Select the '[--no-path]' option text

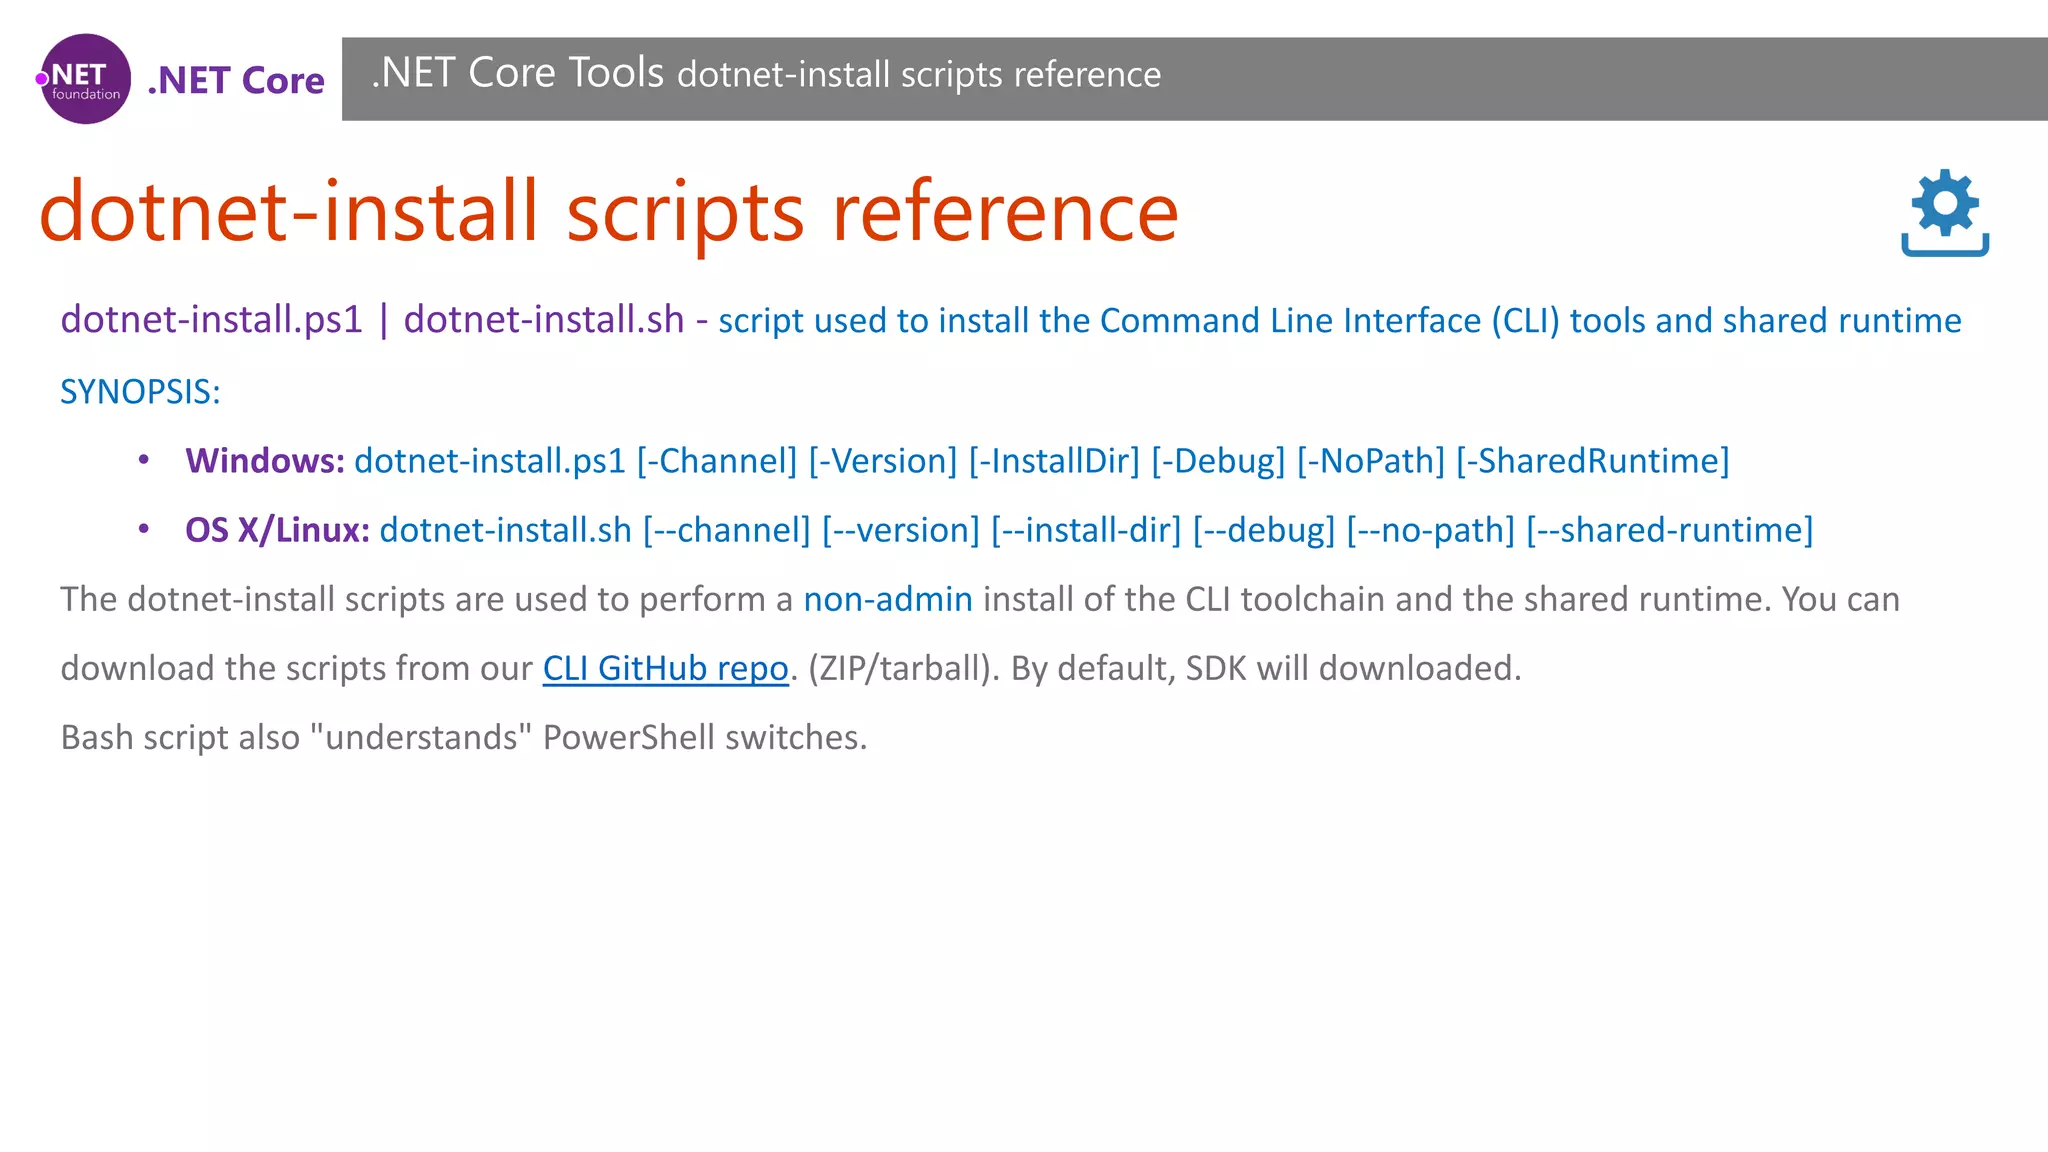[x=1431, y=530]
